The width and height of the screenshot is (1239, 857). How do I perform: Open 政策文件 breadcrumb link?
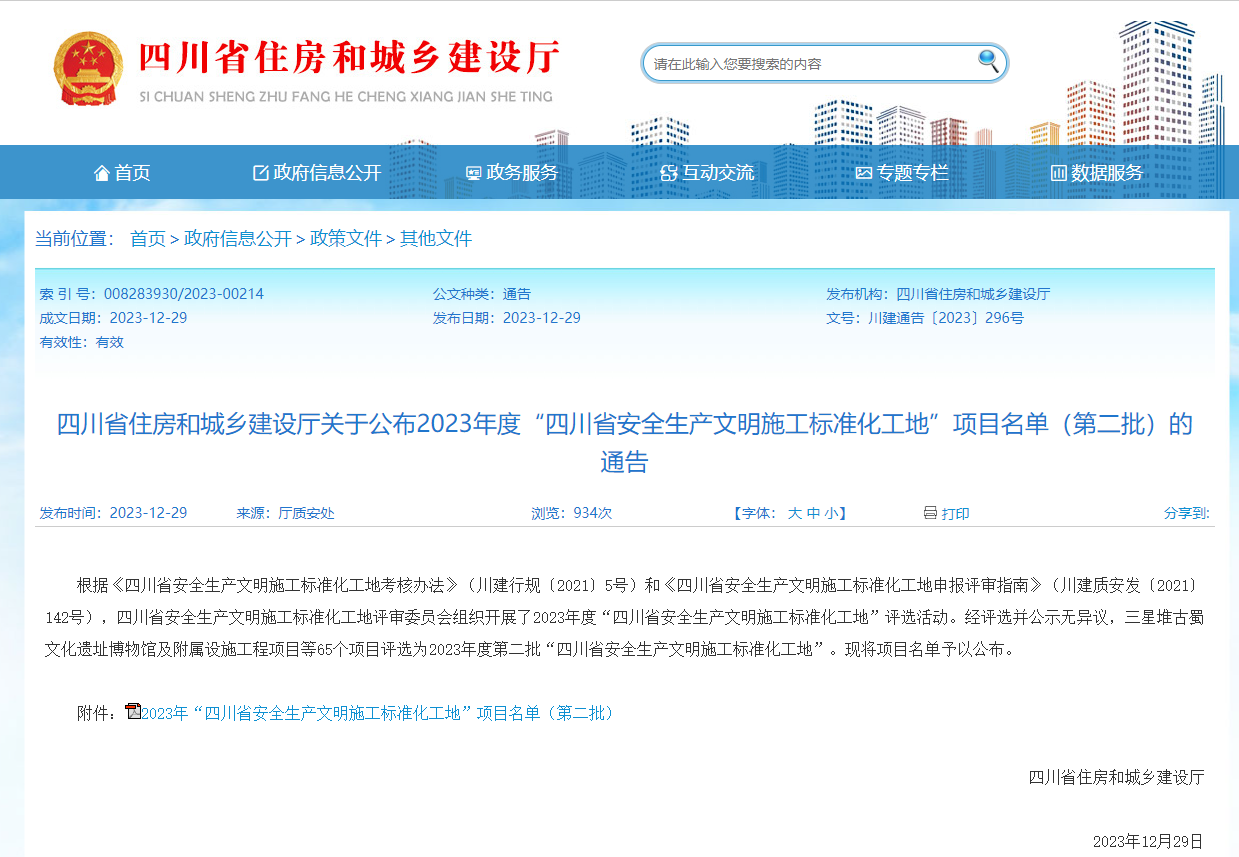coord(346,239)
